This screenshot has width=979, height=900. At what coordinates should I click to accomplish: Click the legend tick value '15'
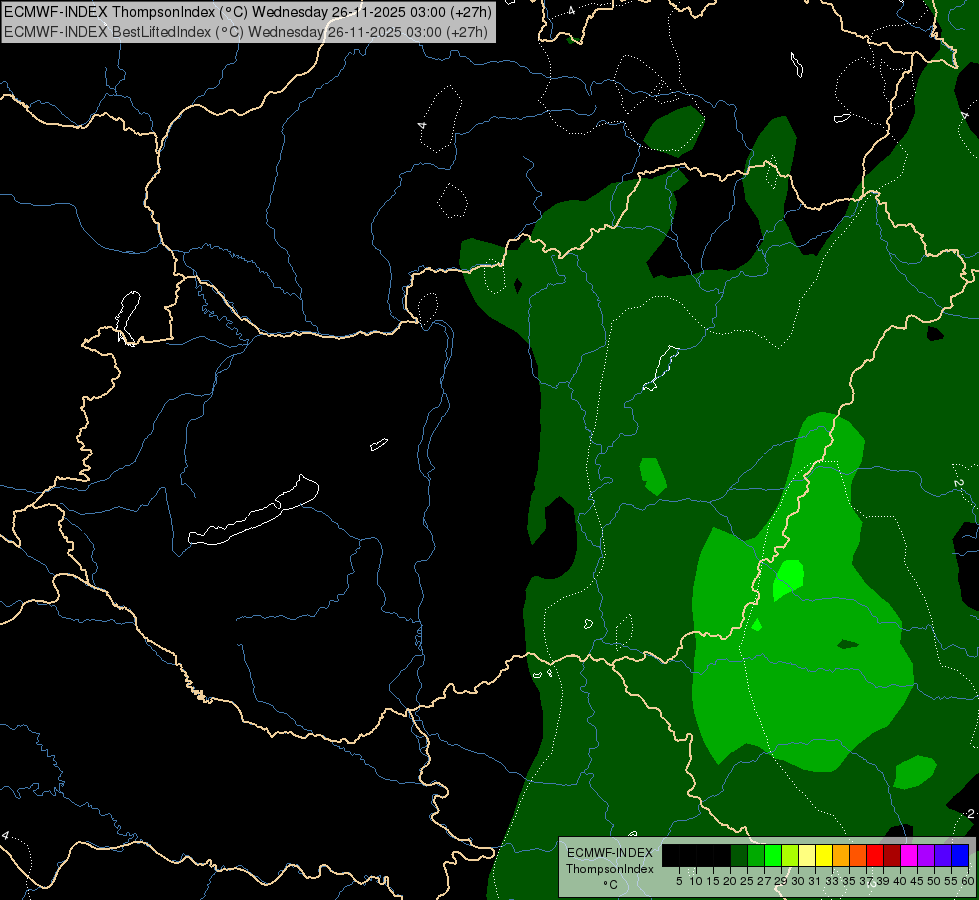pyautogui.click(x=713, y=881)
